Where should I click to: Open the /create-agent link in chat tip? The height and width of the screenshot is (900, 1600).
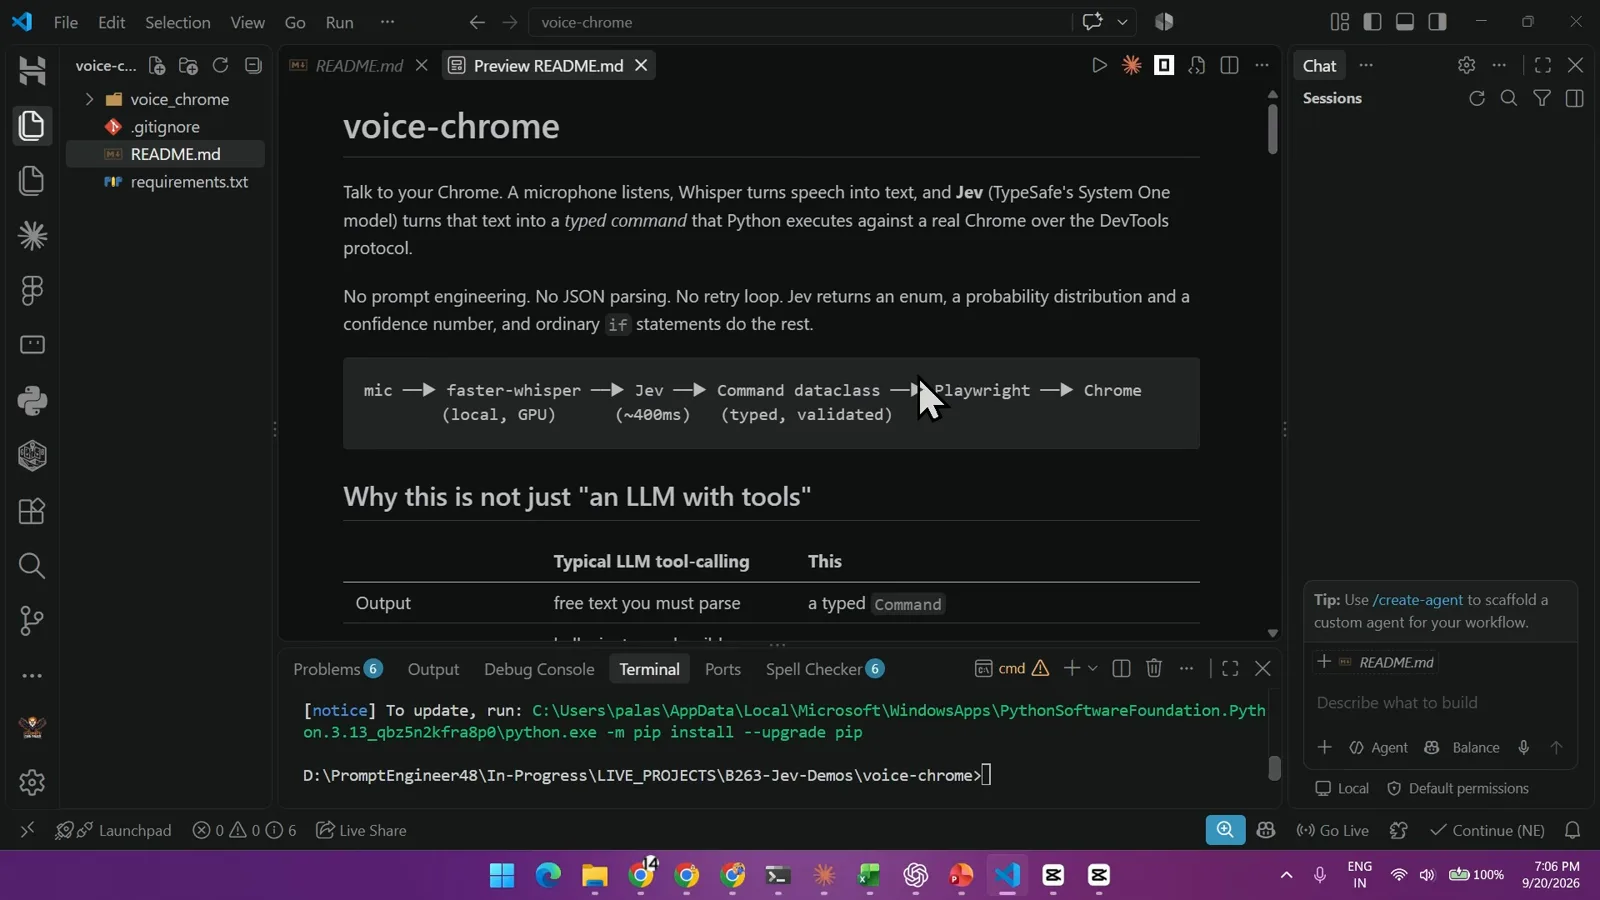[1417, 600]
